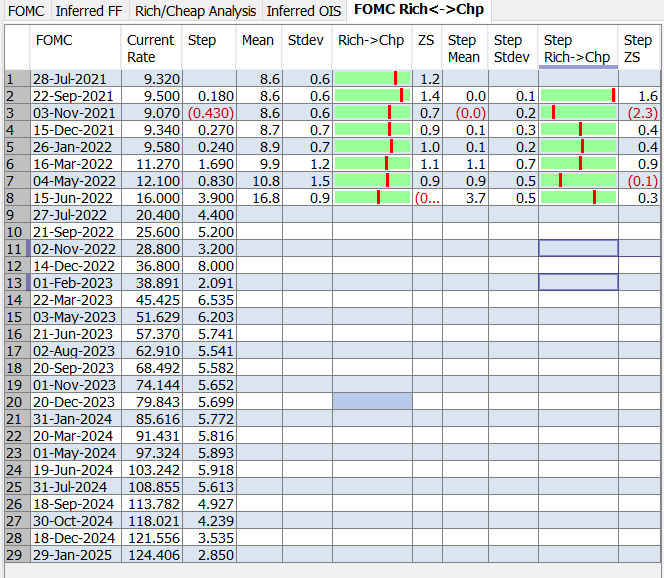Viewport: 664px width, 578px height.
Task: Select the FOMC Rich<->Chp tab
Action: [419, 10]
